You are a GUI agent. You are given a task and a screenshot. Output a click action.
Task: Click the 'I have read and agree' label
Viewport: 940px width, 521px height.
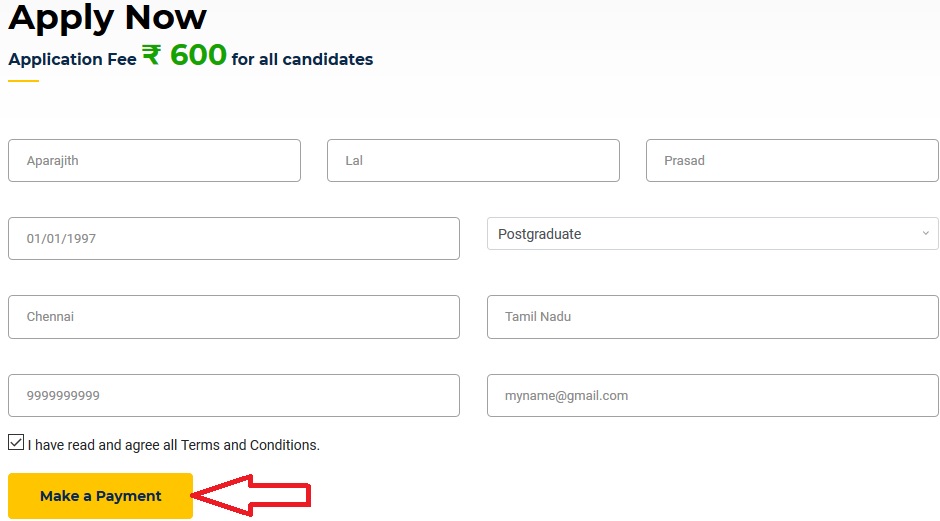(174, 445)
